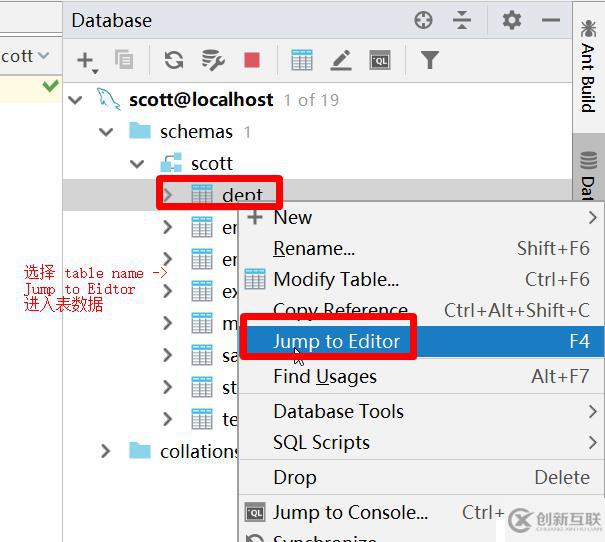Select Jump to Editor in the context menu
This screenshot has height=542, width=605.
(422, 341)
